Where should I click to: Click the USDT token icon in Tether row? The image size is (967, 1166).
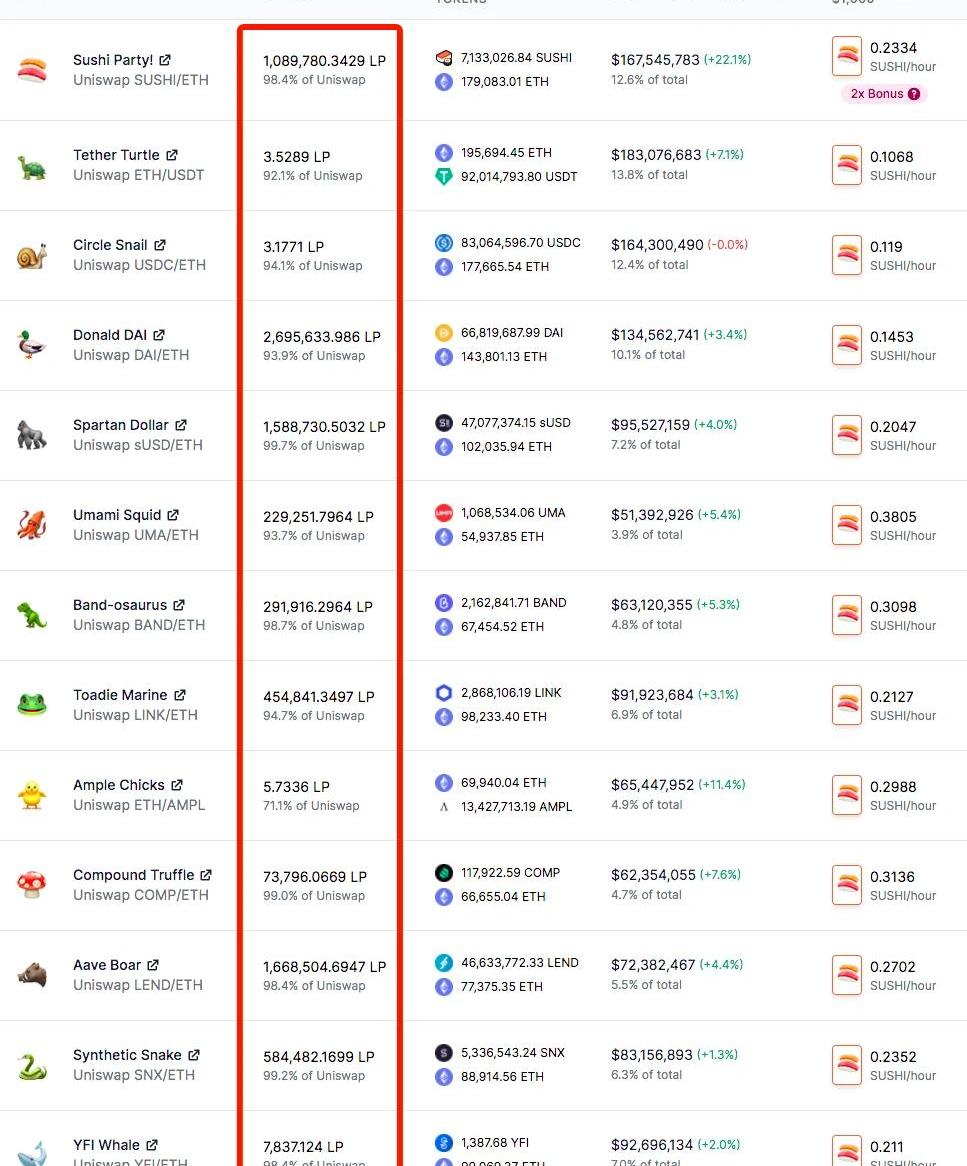click(444, 177)
